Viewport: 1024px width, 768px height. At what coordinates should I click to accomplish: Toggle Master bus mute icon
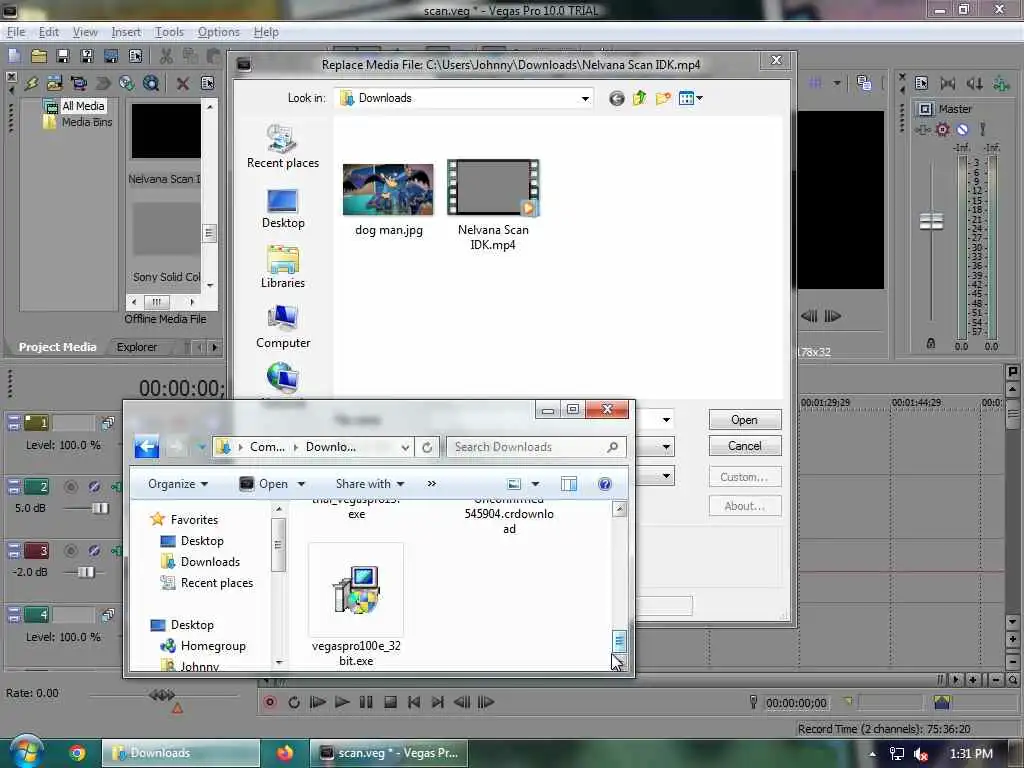click(962, 129)
